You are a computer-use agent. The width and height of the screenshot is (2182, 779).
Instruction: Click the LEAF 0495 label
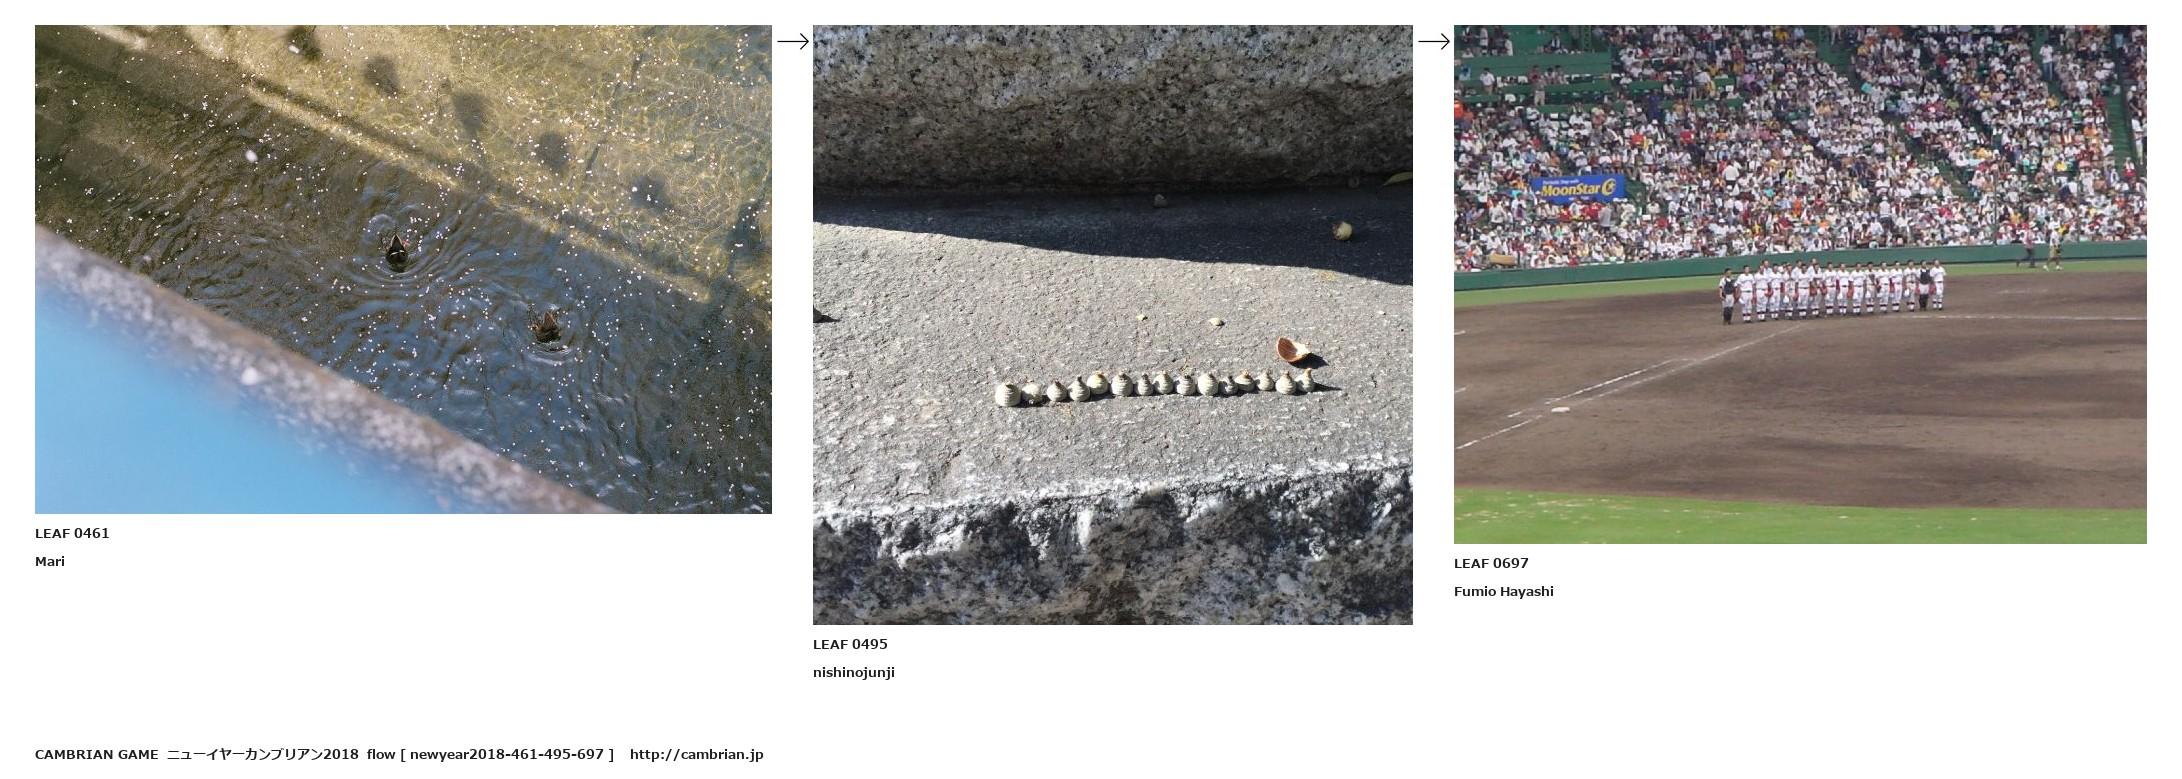(850, 644)
